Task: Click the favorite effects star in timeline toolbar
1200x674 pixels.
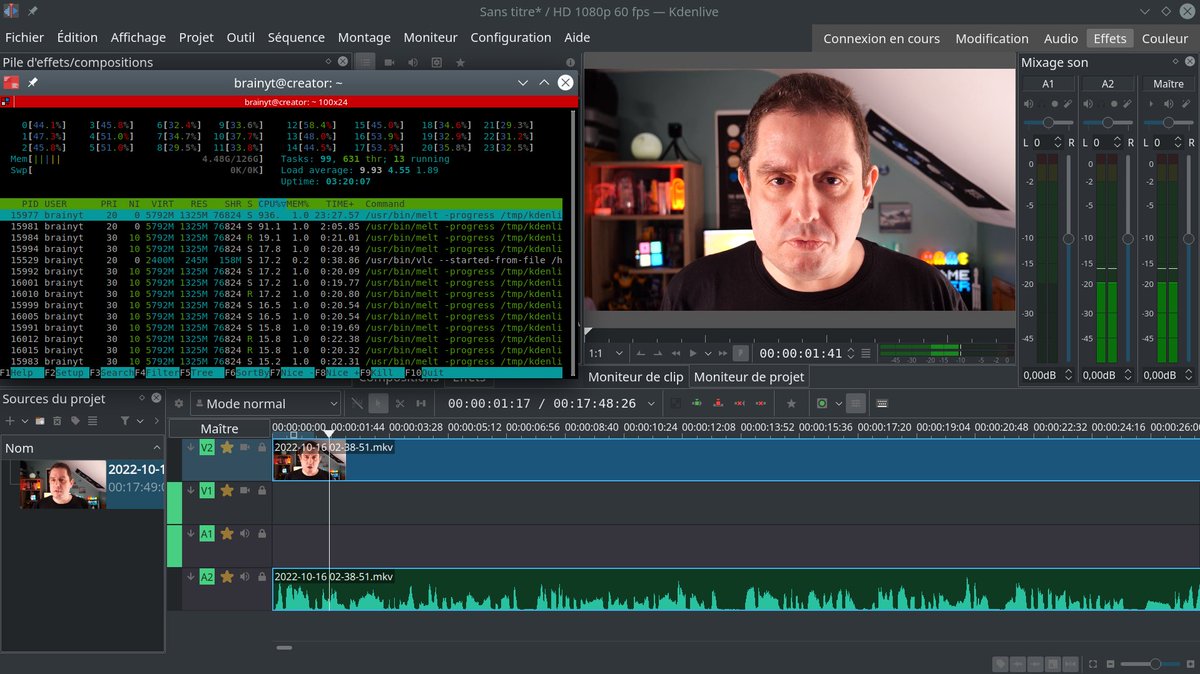Action: (791, 404)
